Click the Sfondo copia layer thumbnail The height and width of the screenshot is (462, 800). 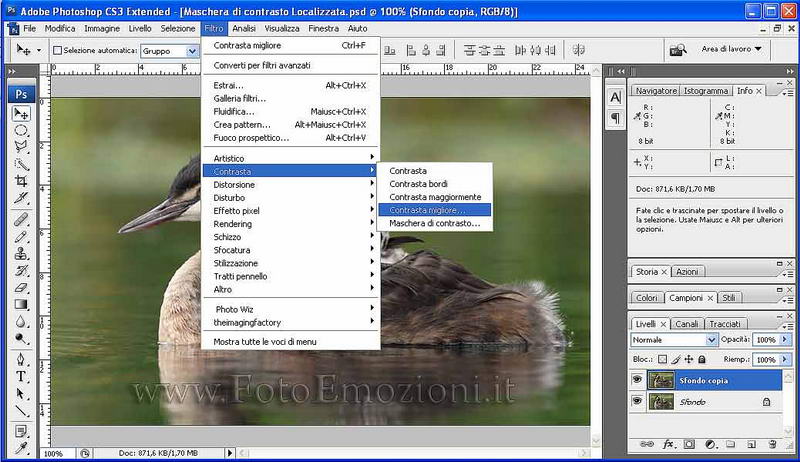[661, 380]
